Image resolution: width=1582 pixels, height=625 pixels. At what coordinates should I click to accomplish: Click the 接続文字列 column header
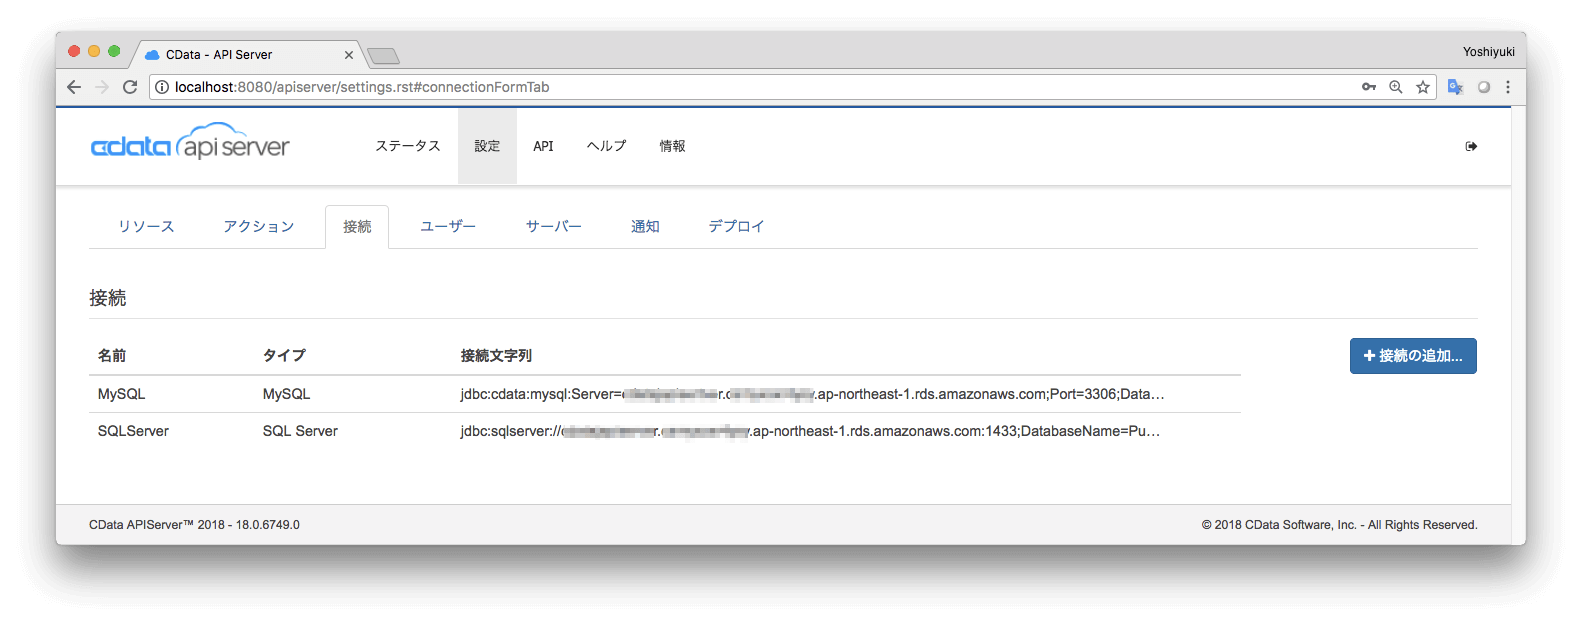[x=496, y=356]
